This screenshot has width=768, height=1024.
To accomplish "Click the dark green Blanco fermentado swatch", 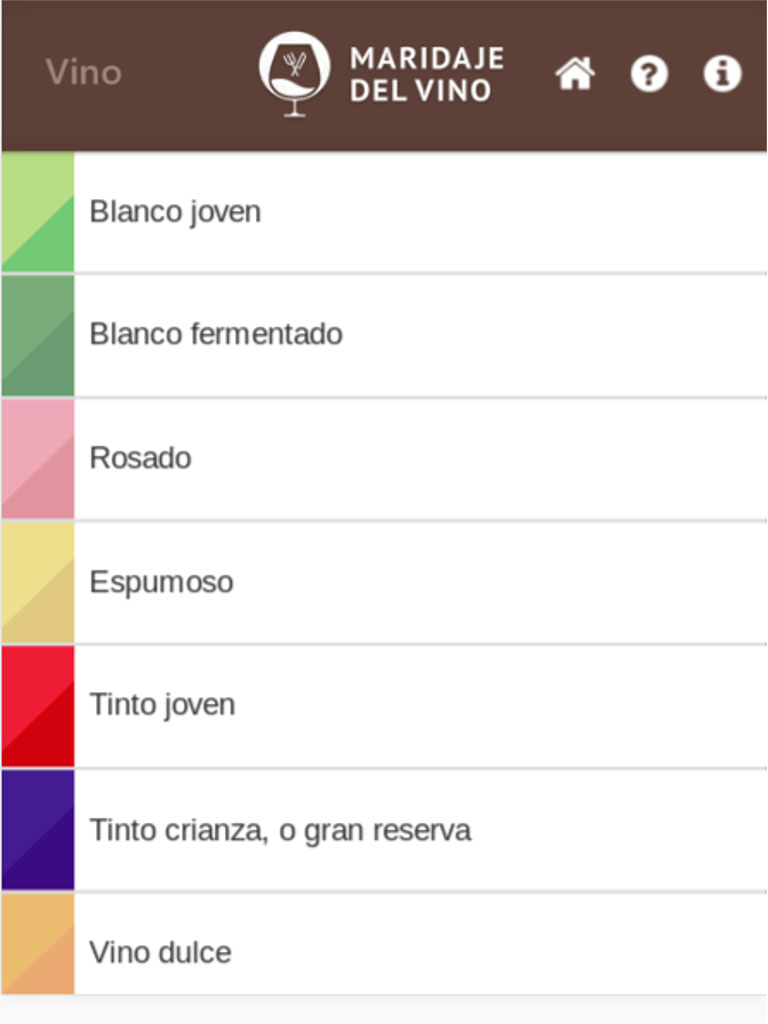I will coord(38,335).
